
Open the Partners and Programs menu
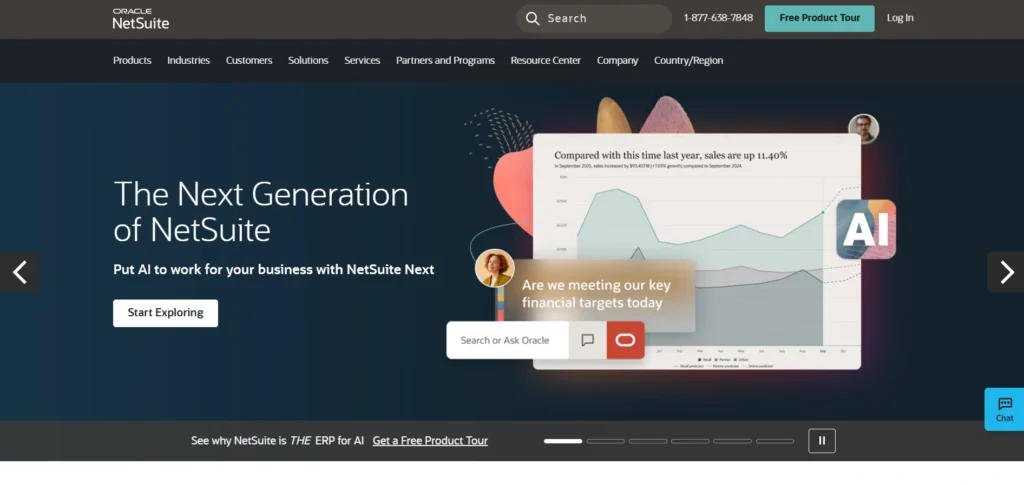tap(445, 60)
